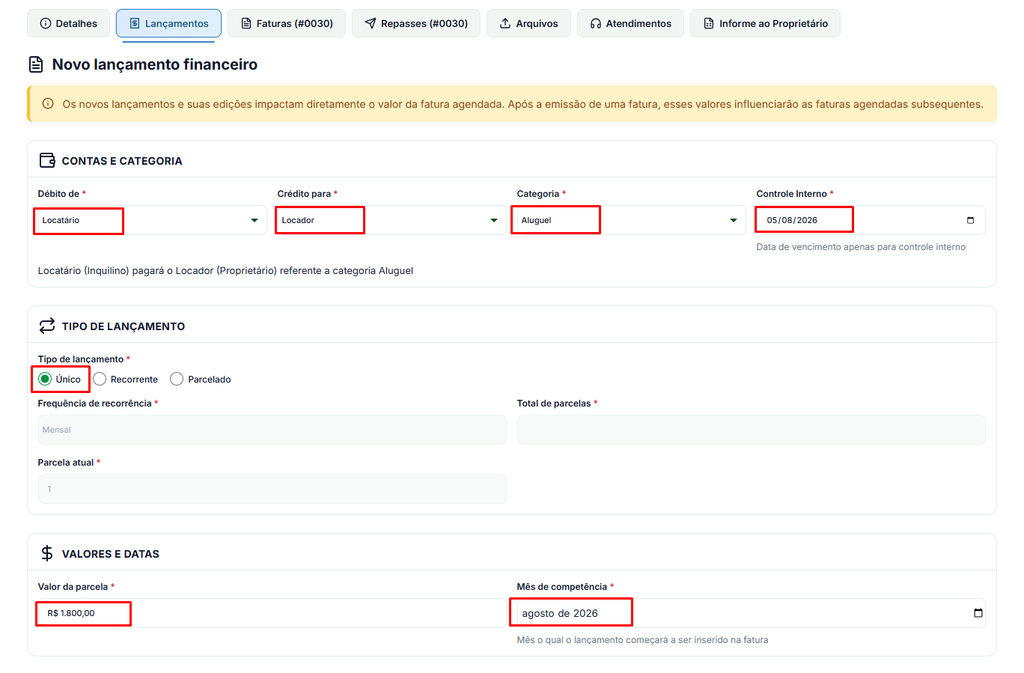Click the document icon beside Novo lançamento financeiro
The width and height of the screenshot is (1024, 673).
(x=36, y=65)
